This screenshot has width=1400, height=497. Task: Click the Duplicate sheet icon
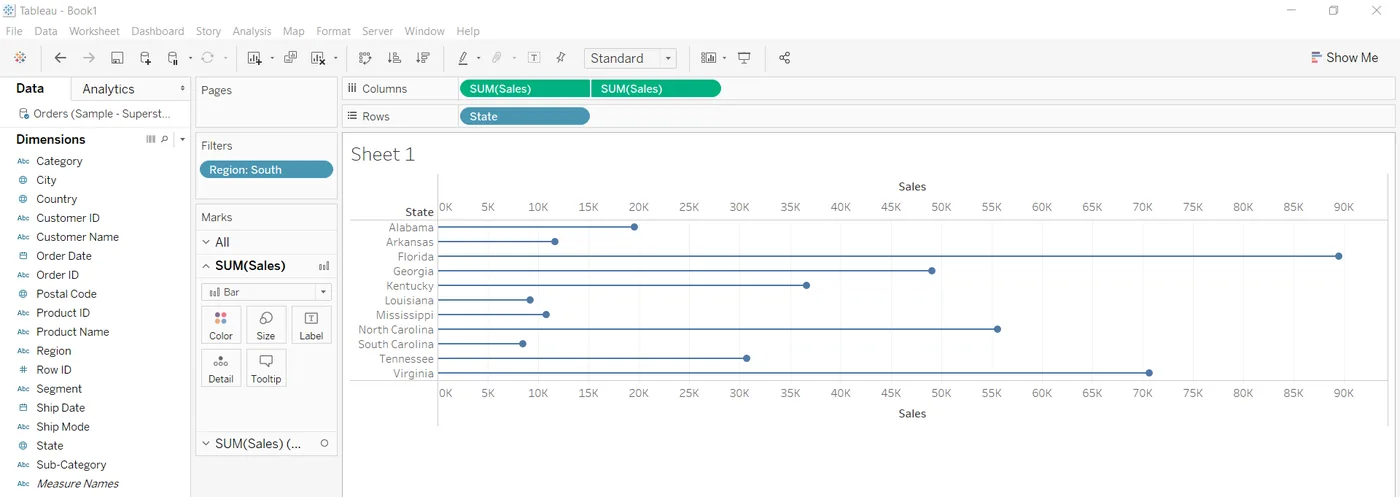pyautogui.click(x=290, y=58)
